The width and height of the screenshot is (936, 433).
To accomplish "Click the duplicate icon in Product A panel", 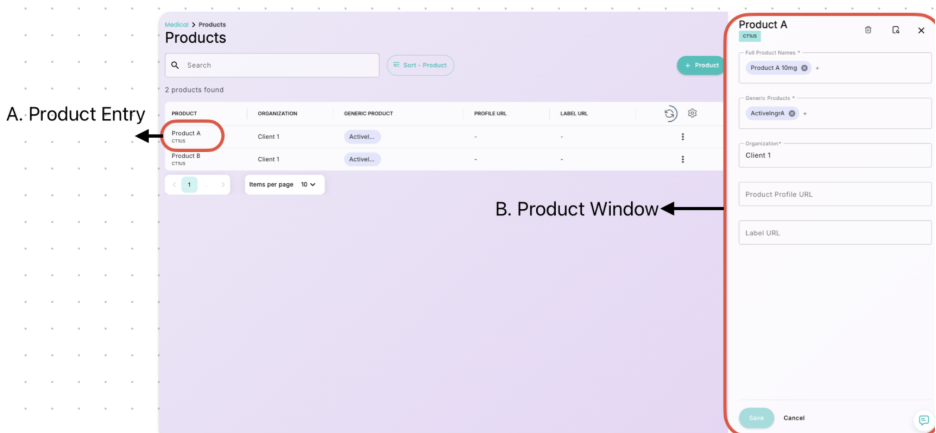I will click(895, 30).
